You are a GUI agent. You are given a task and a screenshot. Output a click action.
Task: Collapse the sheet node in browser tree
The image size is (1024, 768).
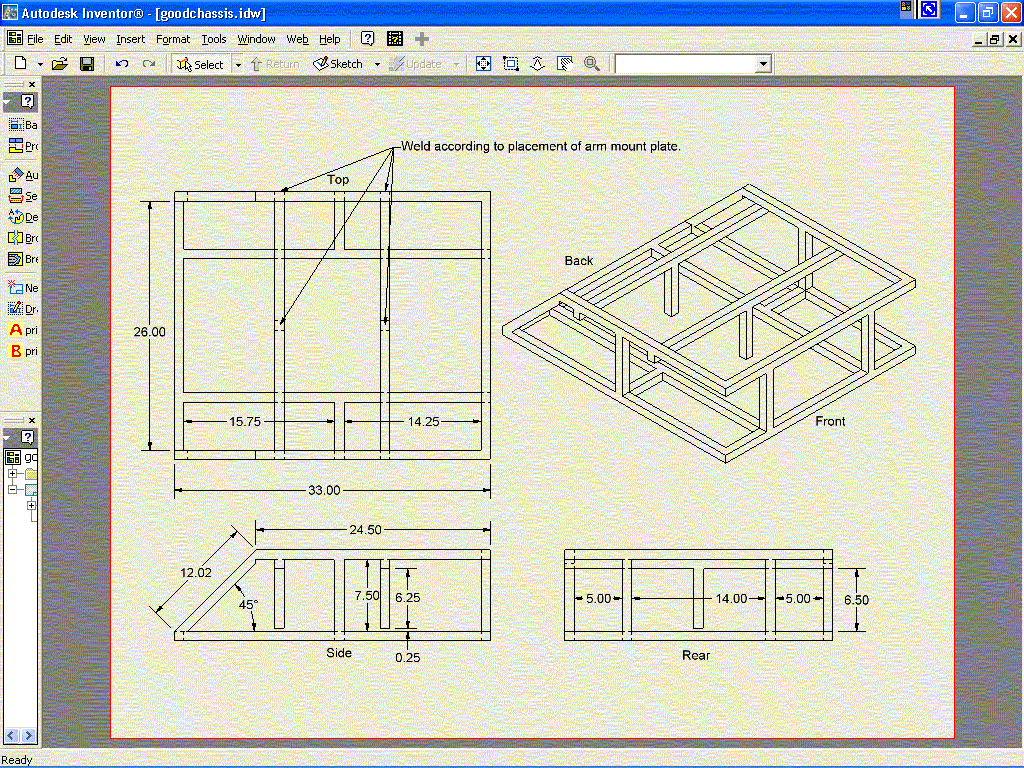tap(13, 490)
